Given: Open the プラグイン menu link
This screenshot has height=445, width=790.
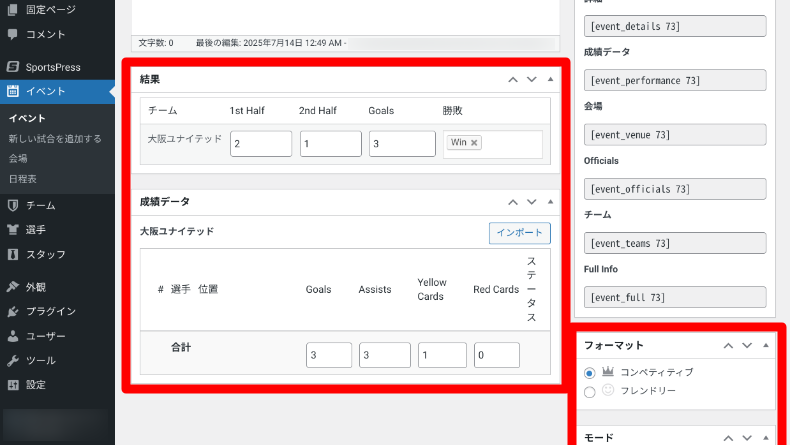Looking at the screenshot, I should tap(51, 311).
